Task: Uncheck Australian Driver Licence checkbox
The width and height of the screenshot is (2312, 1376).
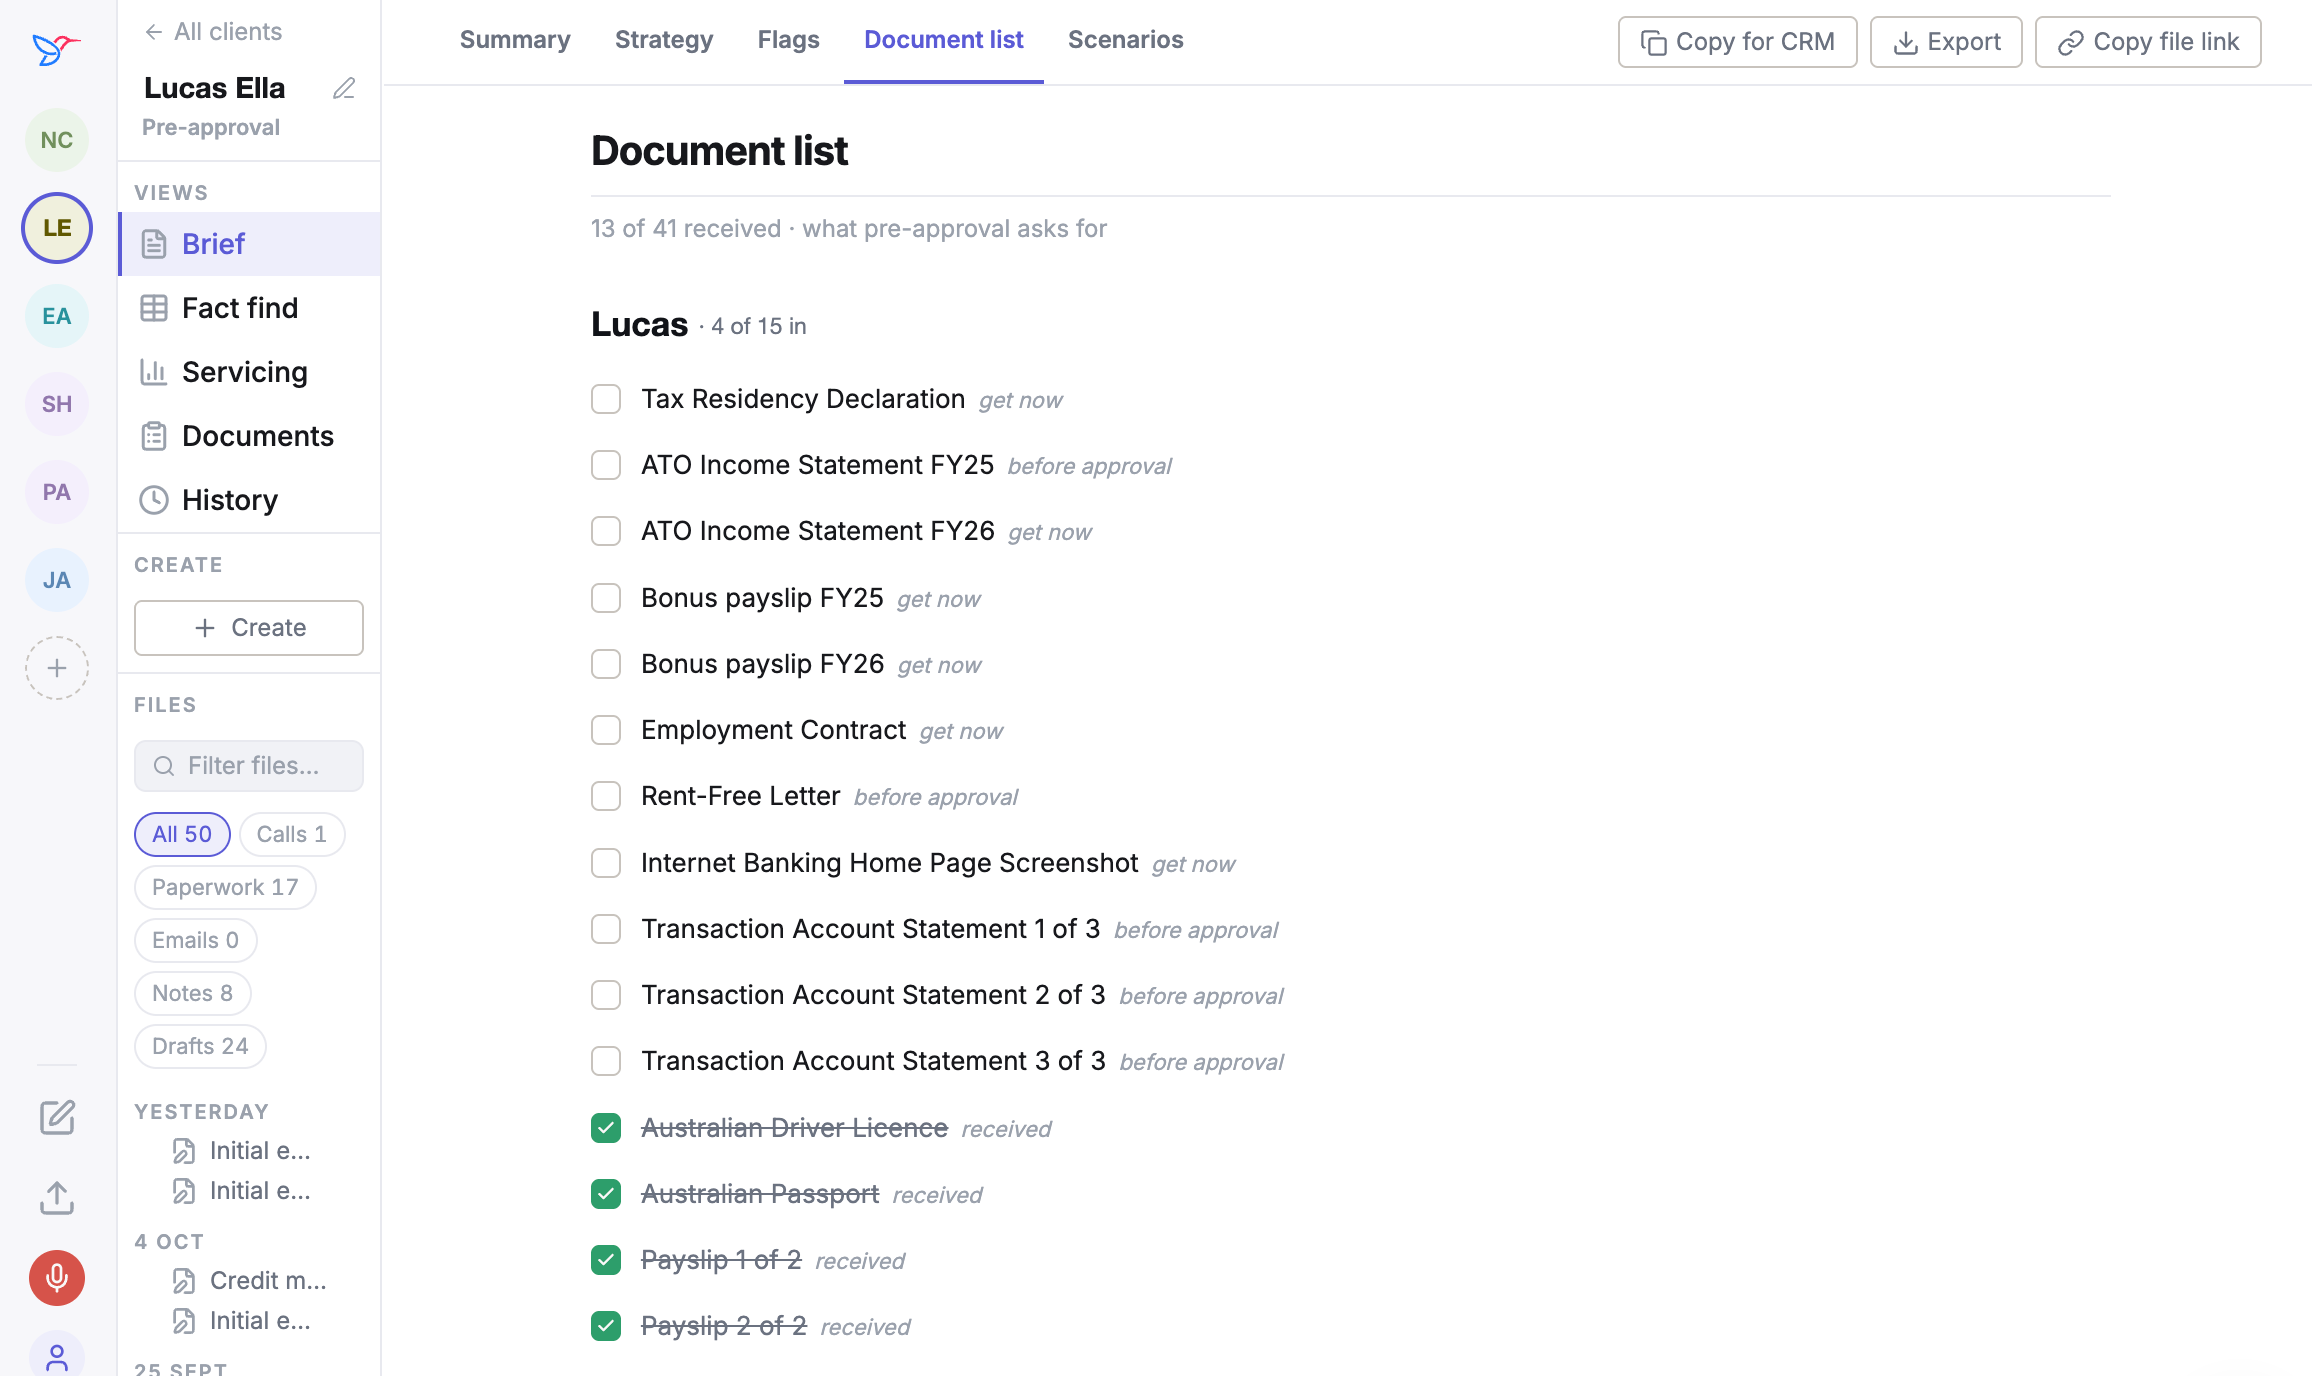Action: pyautogui.click(x=606, y=1128)
